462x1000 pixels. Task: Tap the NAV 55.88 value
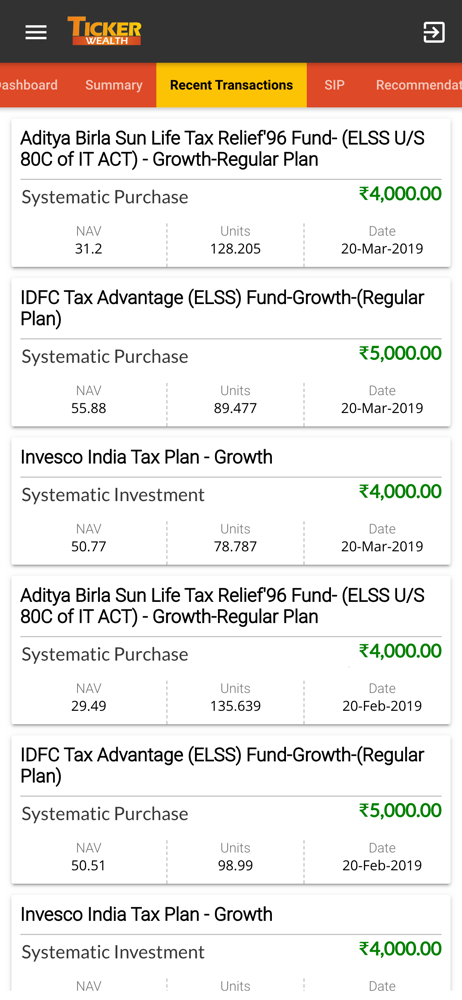pos(89,408)
